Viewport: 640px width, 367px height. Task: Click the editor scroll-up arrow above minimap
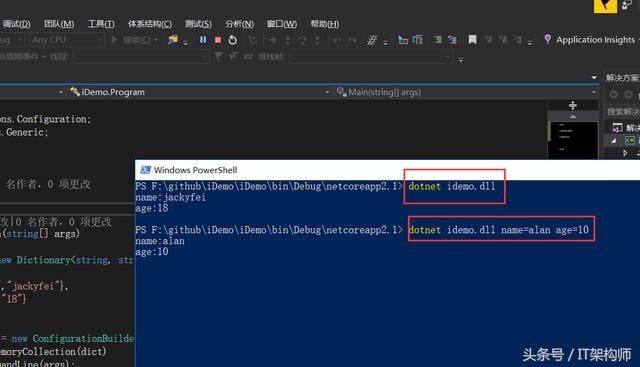click(x=573, y=117)
